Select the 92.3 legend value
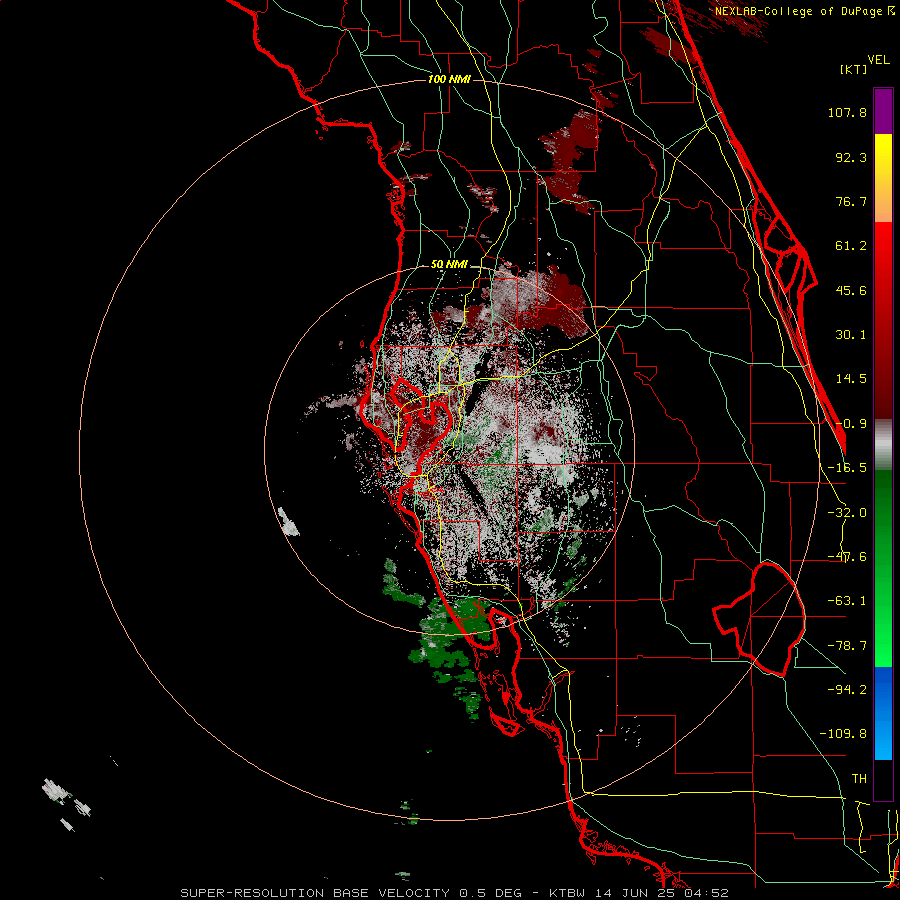The height and width of the screenshot is (900, 900). pyautogui.click(x=851, y=157)
